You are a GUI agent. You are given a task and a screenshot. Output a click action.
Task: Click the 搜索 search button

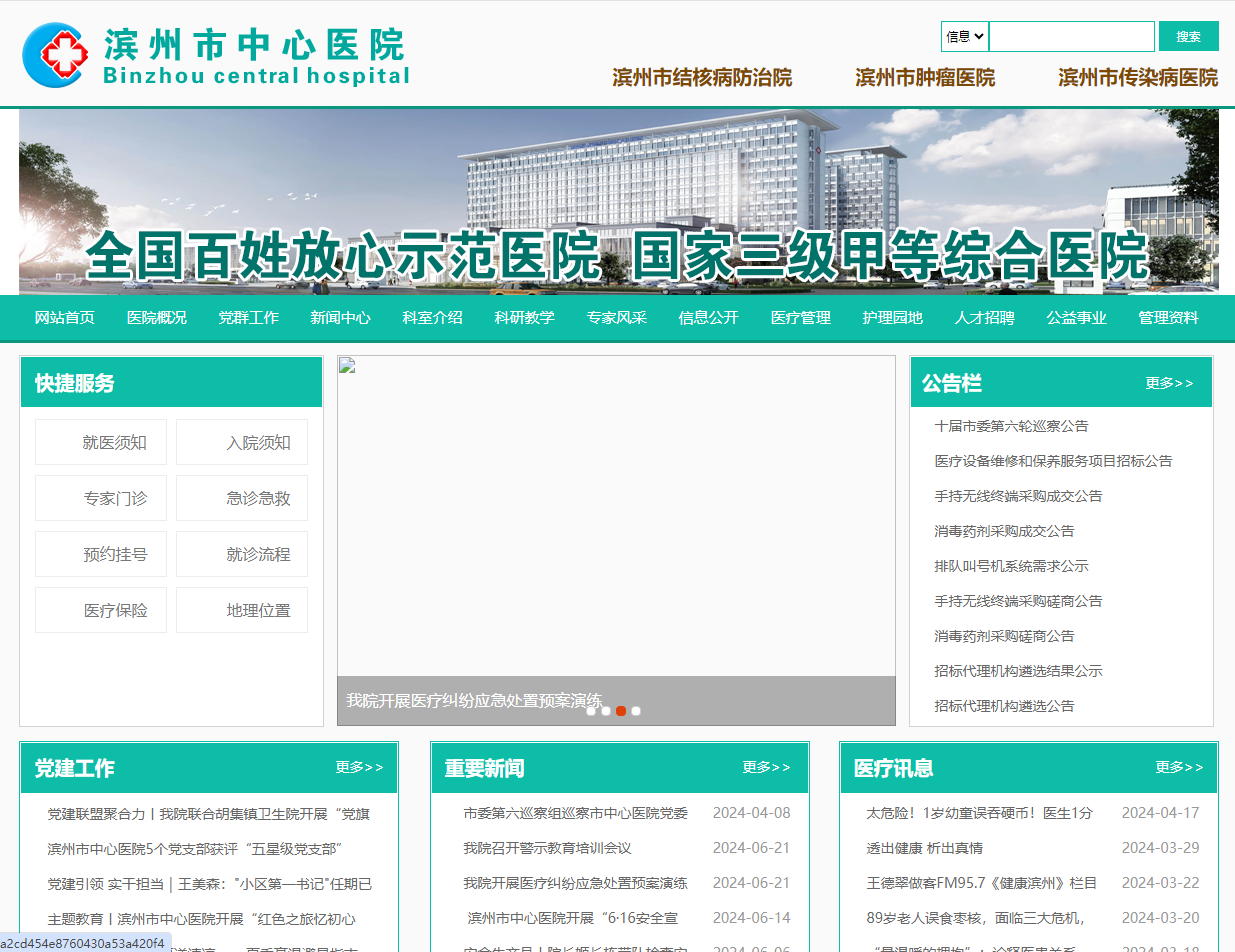1189,37
